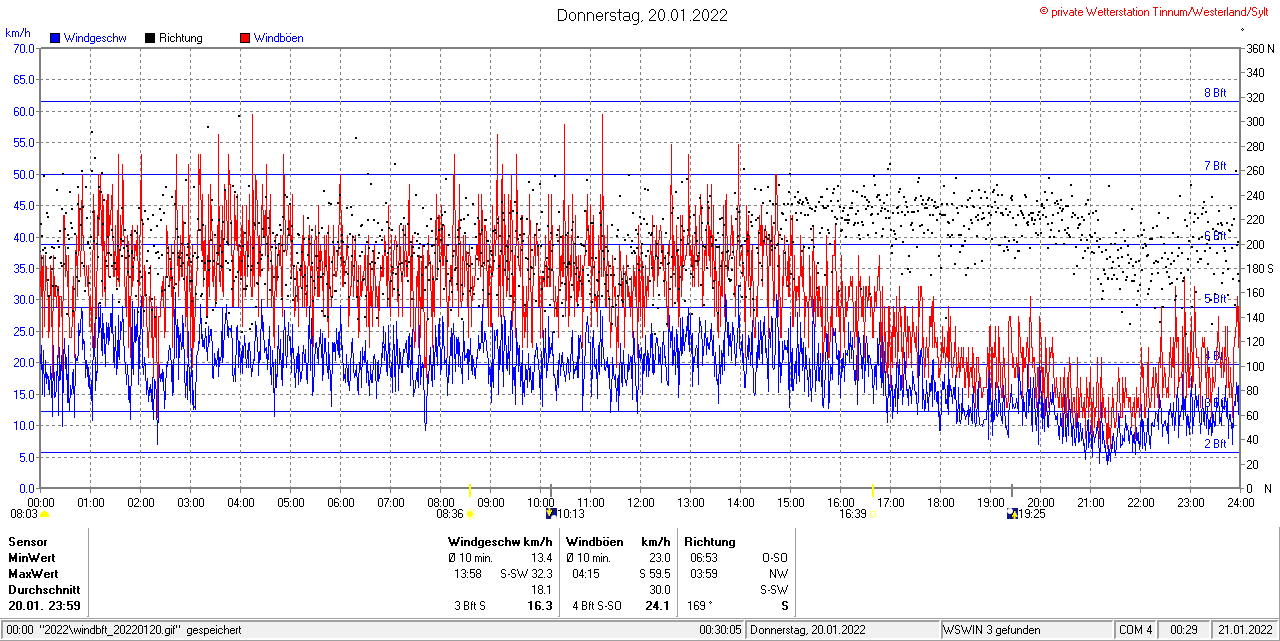Click the 04:15 max gust time
Viewport: 1280px width, 641px height.
coord(586,574)
